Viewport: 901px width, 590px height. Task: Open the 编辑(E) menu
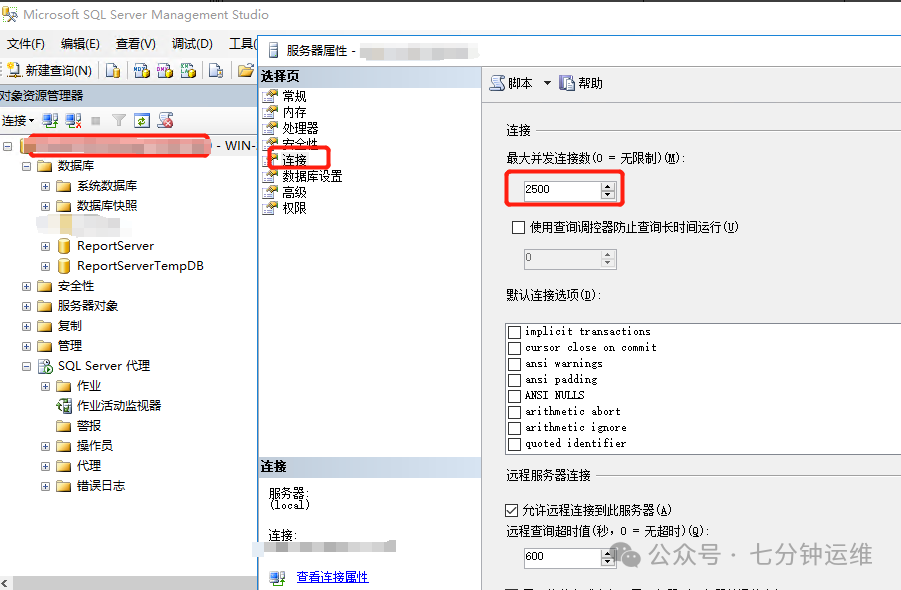tap(80, 44)
